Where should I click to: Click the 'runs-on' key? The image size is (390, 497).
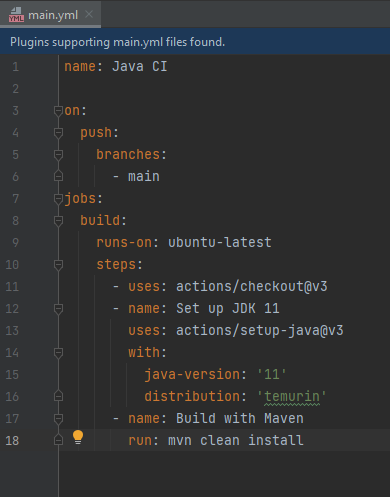click(124, 242)
